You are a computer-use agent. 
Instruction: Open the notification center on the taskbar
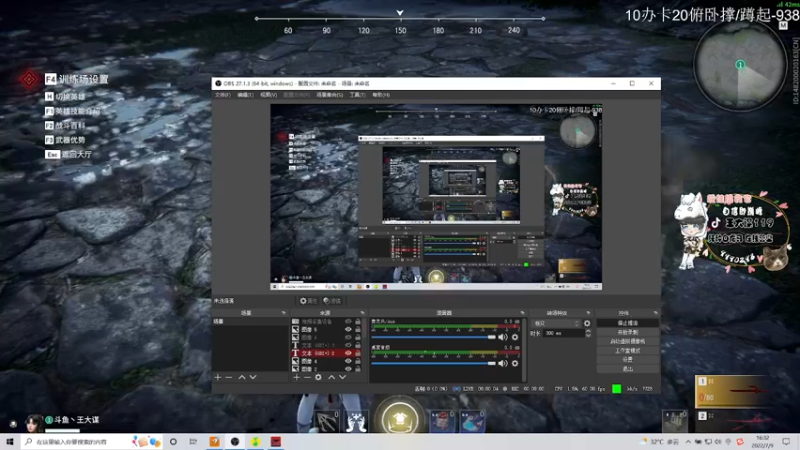(786, 441)
